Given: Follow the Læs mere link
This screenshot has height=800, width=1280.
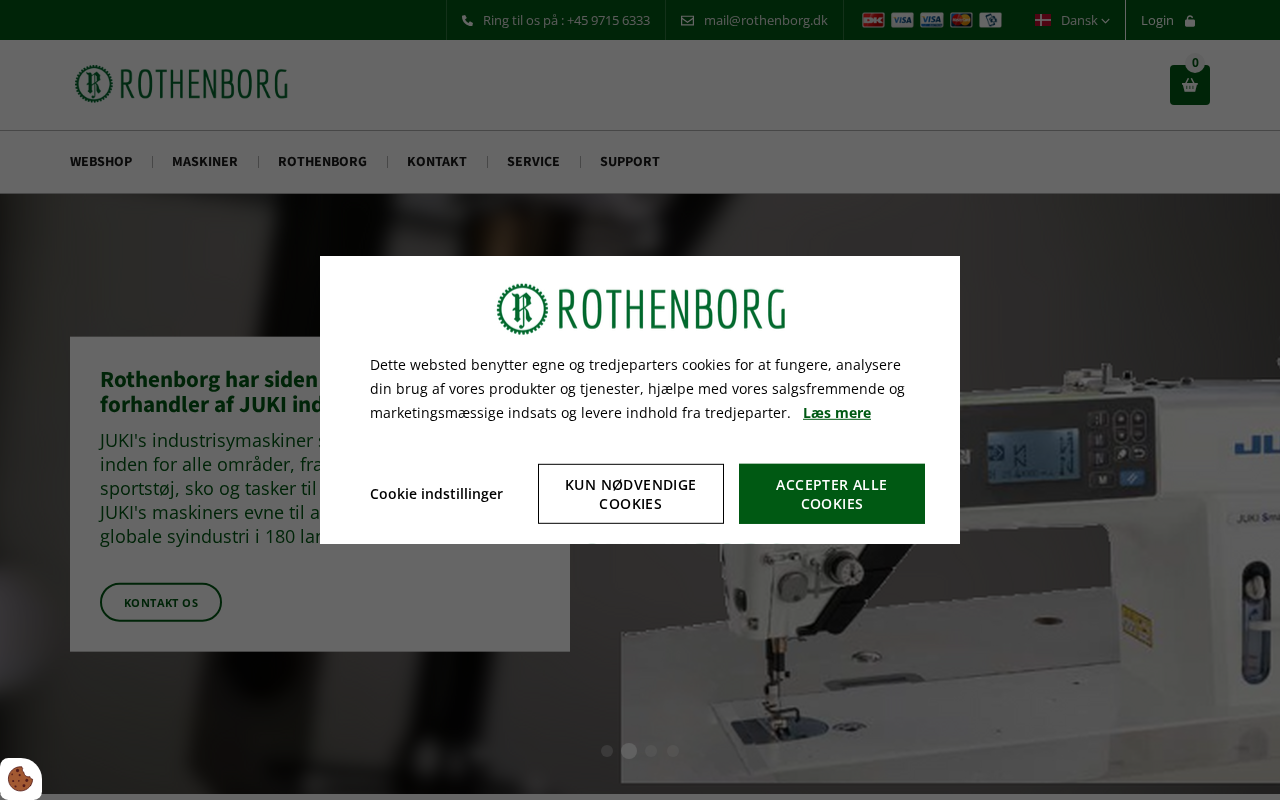Looking at the screenshot, I should [837, 413].
